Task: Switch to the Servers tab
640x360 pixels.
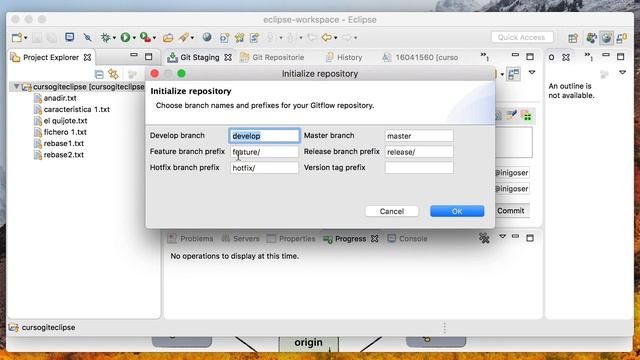Action: [240, 238]
